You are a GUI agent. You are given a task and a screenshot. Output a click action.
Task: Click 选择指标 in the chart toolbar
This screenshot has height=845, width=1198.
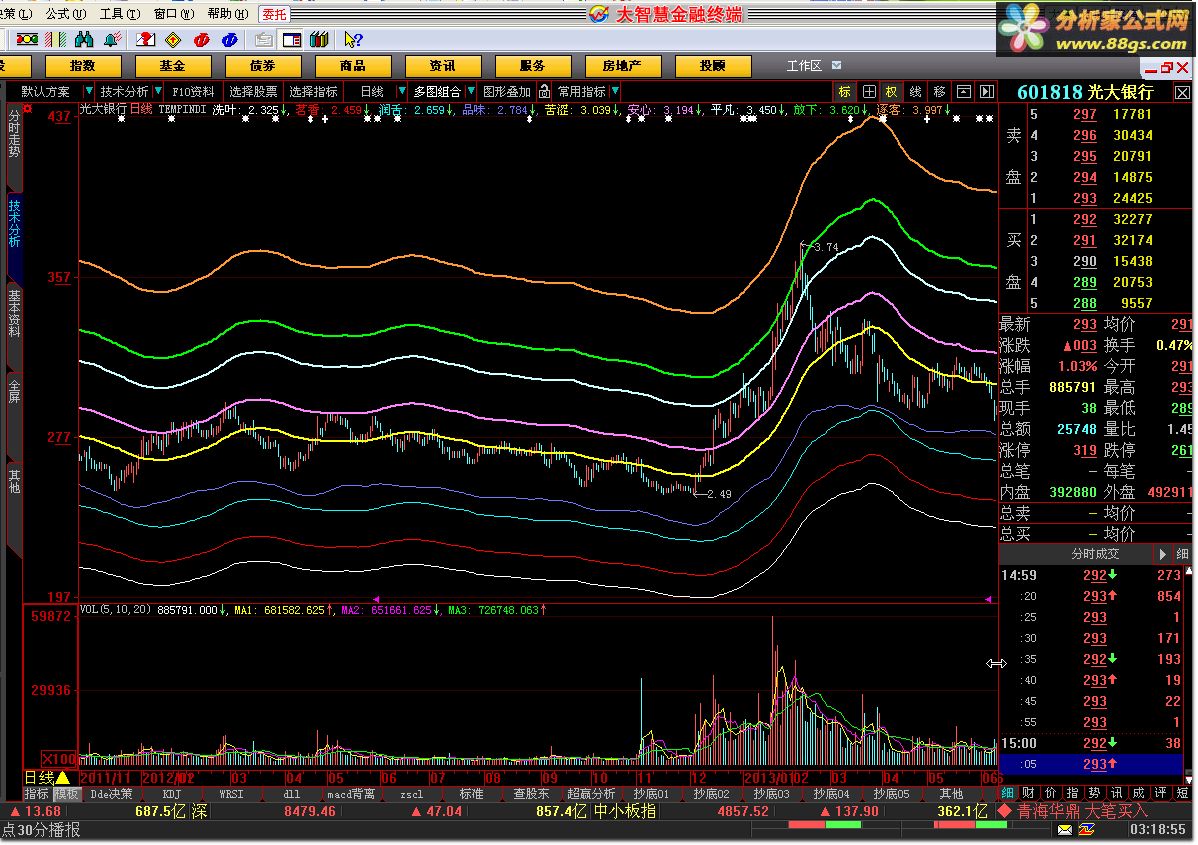[x=313, y=92]
